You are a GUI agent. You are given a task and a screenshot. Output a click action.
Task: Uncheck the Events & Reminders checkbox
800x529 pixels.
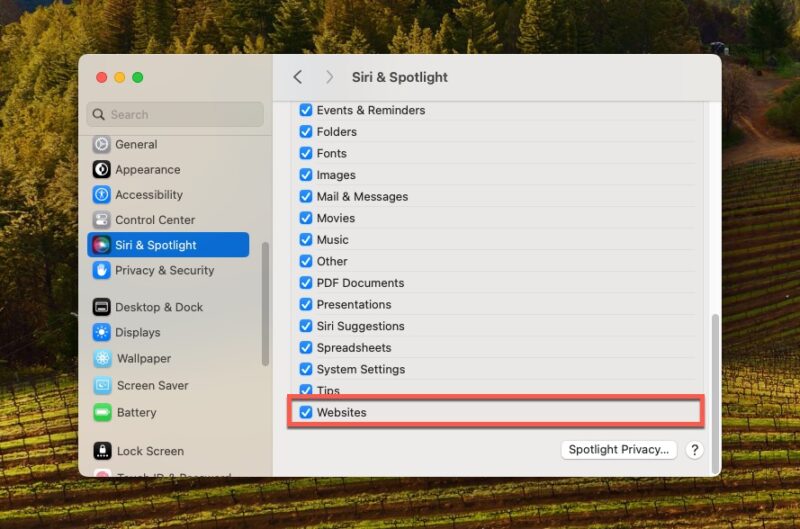[x=306, y=110]
